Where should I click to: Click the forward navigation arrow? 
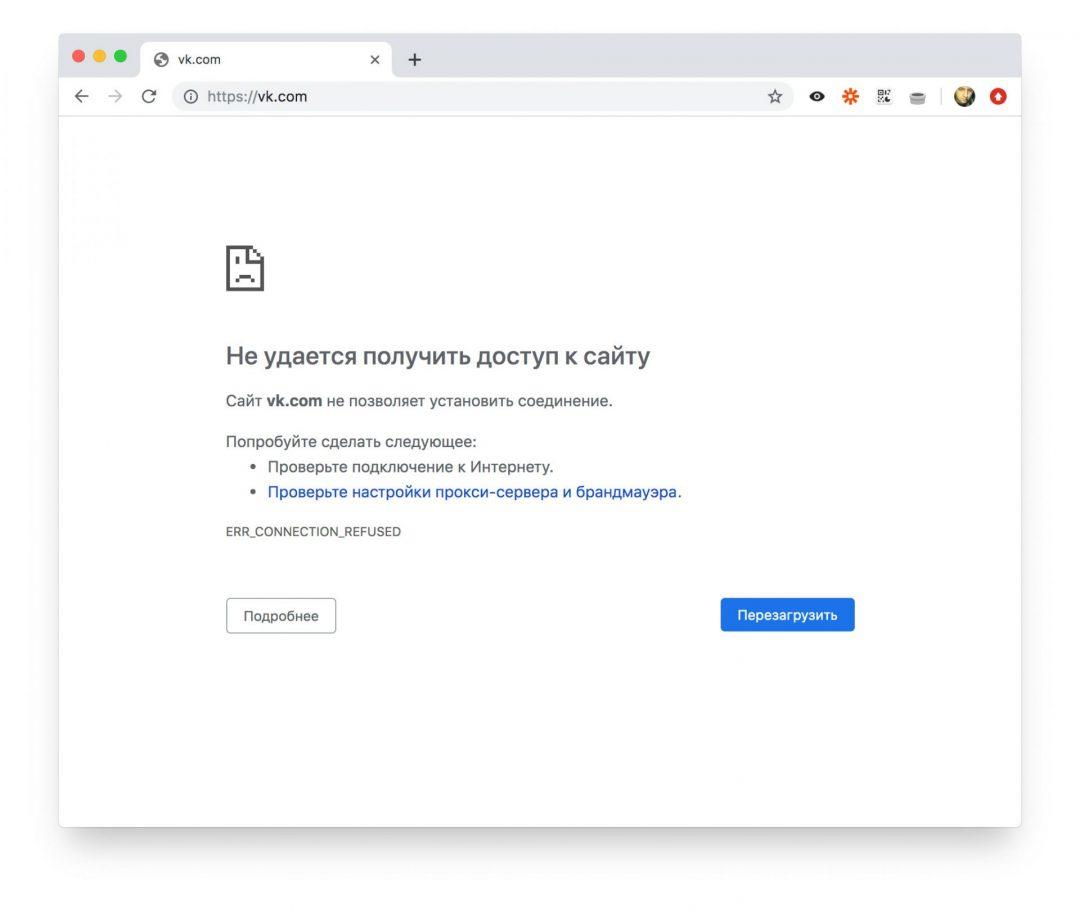click(114, 96)
